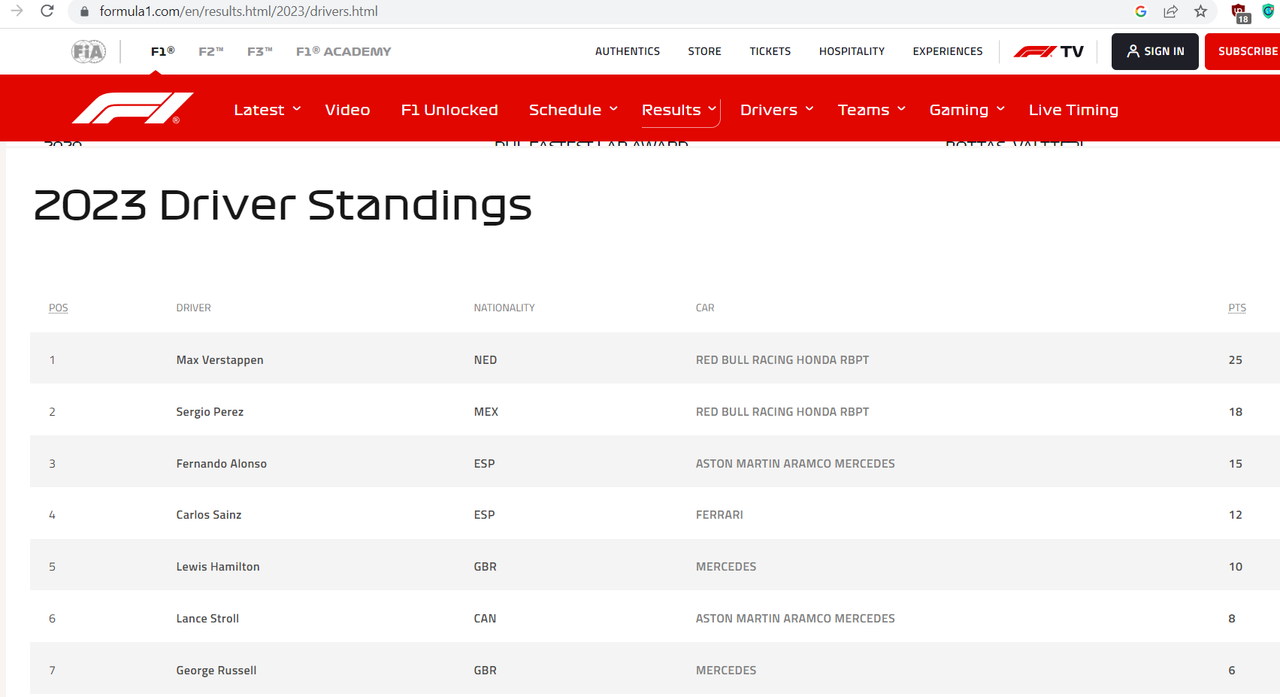Go to the Tickets link

pyautogui.click(x=770, y=51)
